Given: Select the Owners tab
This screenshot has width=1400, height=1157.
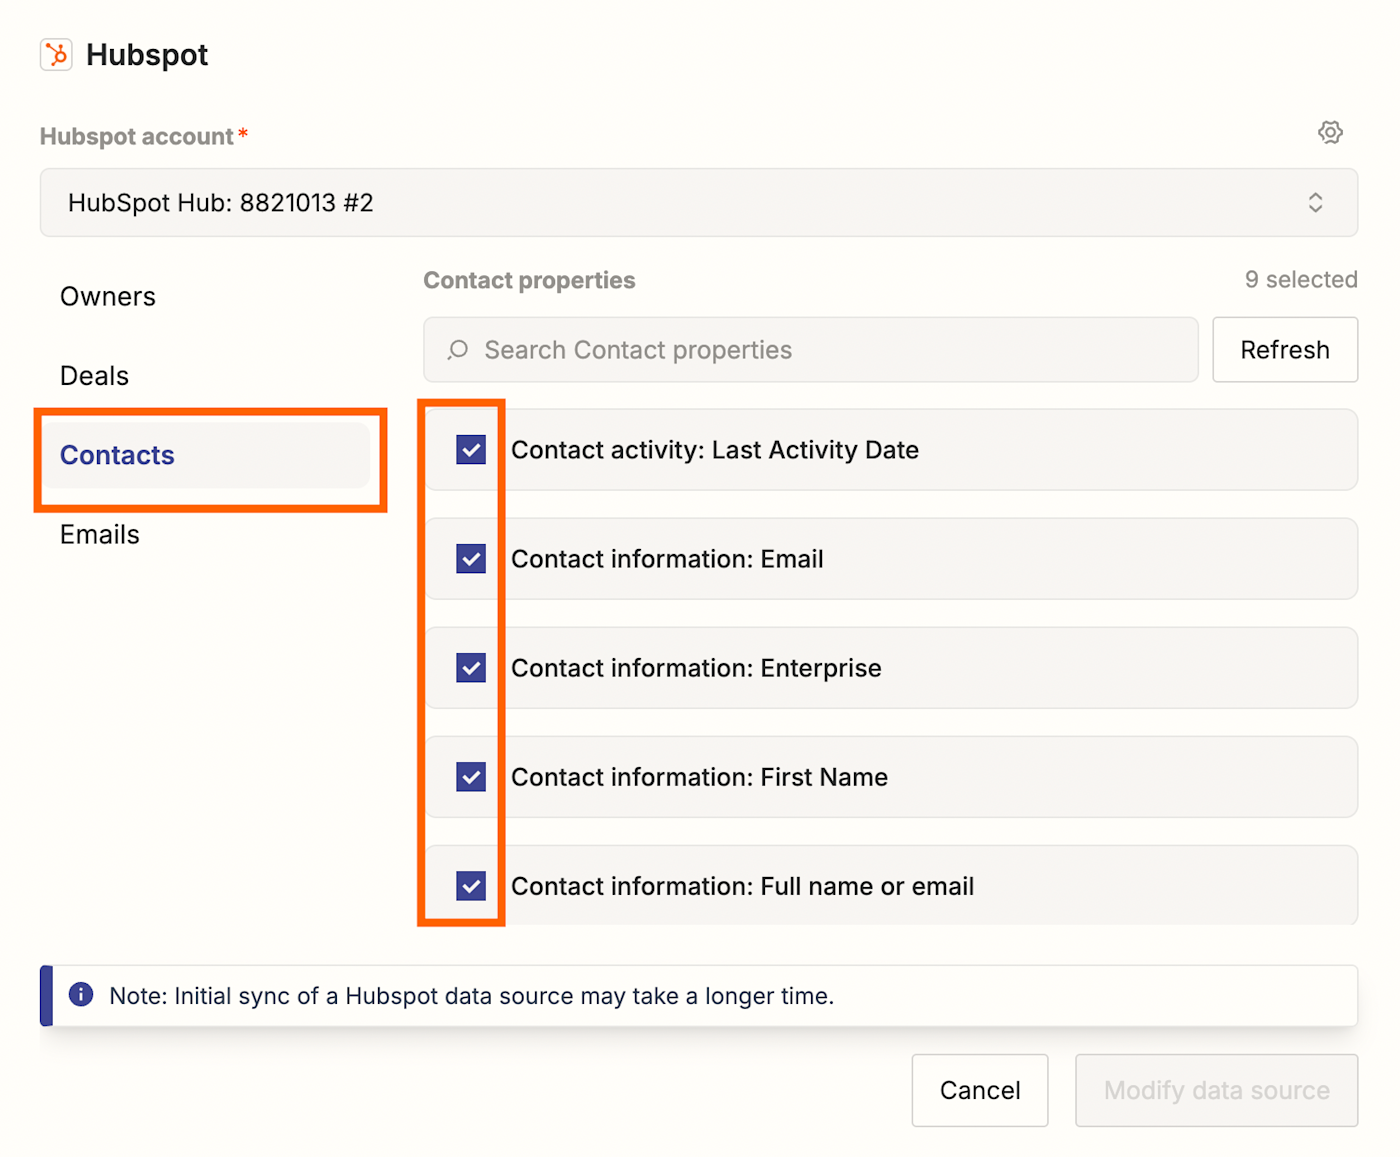Looking at the screenshot, I should pos(108,297).
